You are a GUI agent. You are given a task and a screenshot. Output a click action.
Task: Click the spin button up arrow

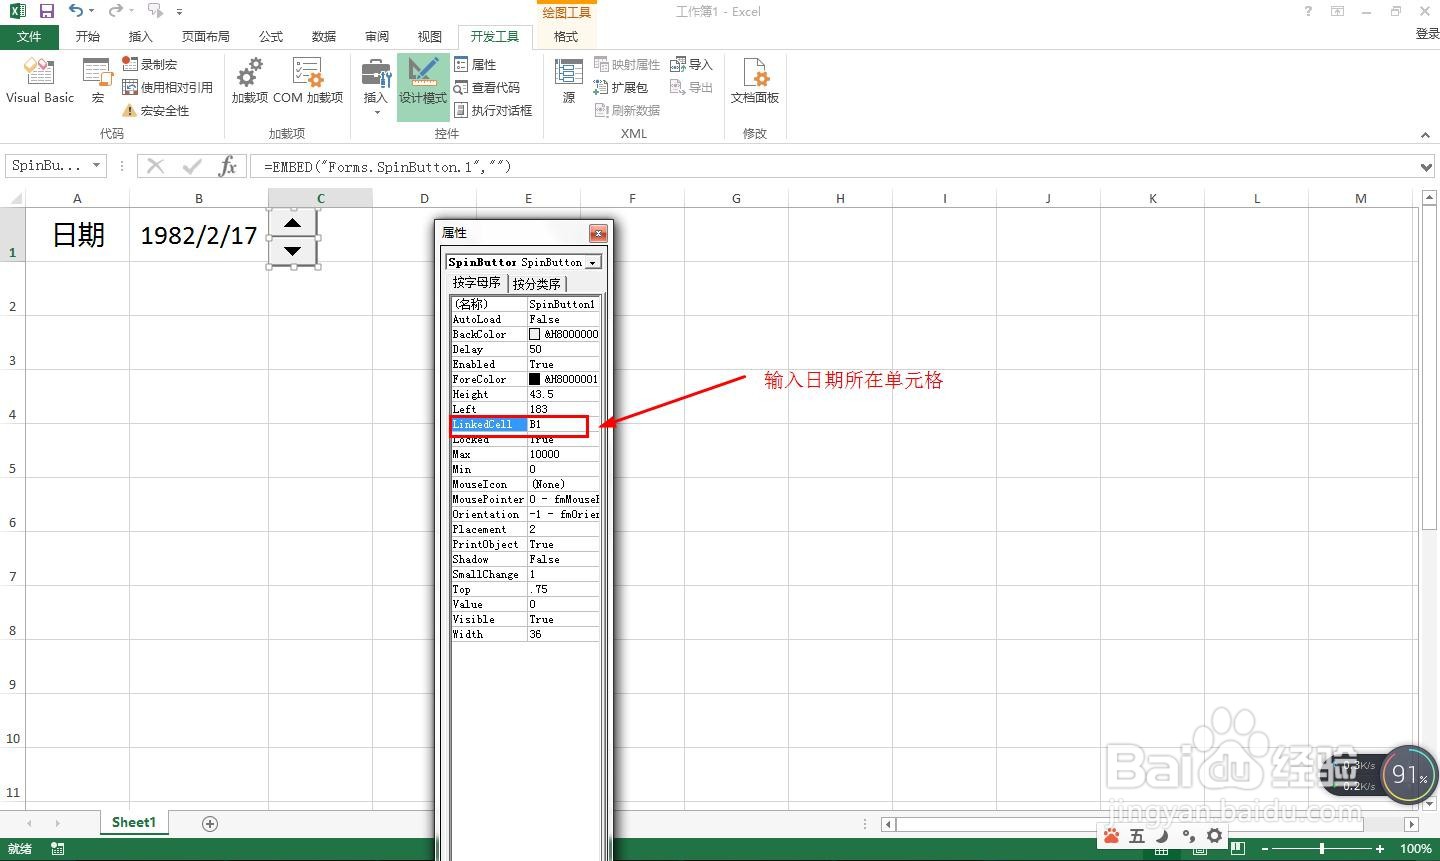(293, 224)
